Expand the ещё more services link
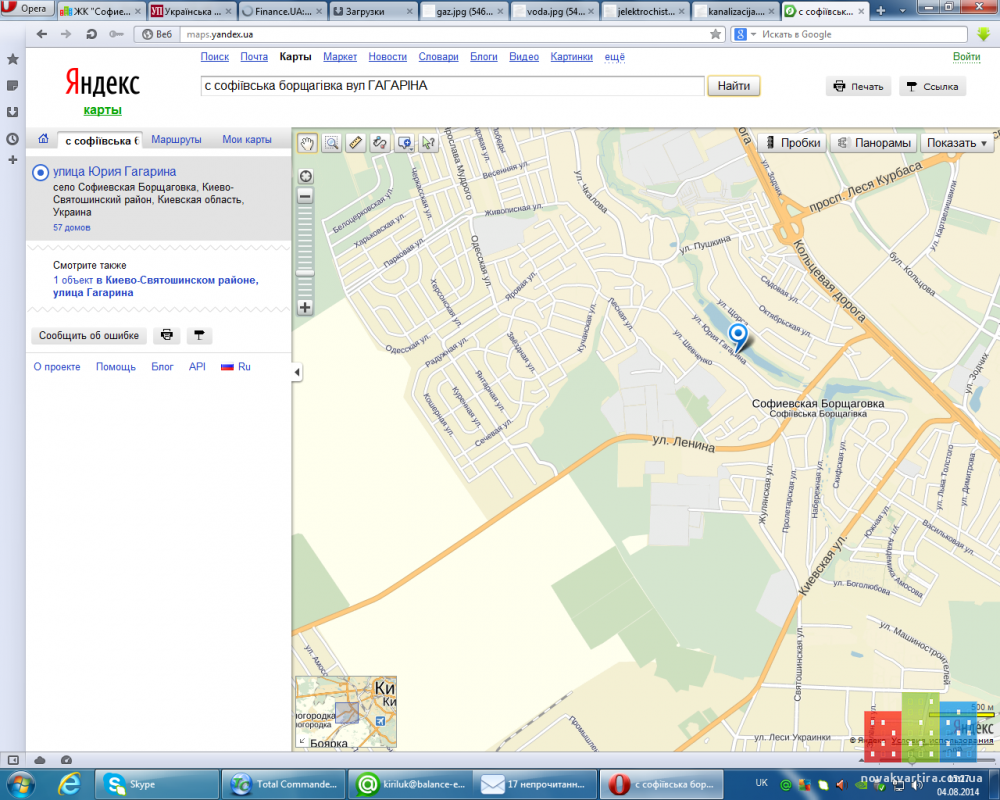 (615, 57)
